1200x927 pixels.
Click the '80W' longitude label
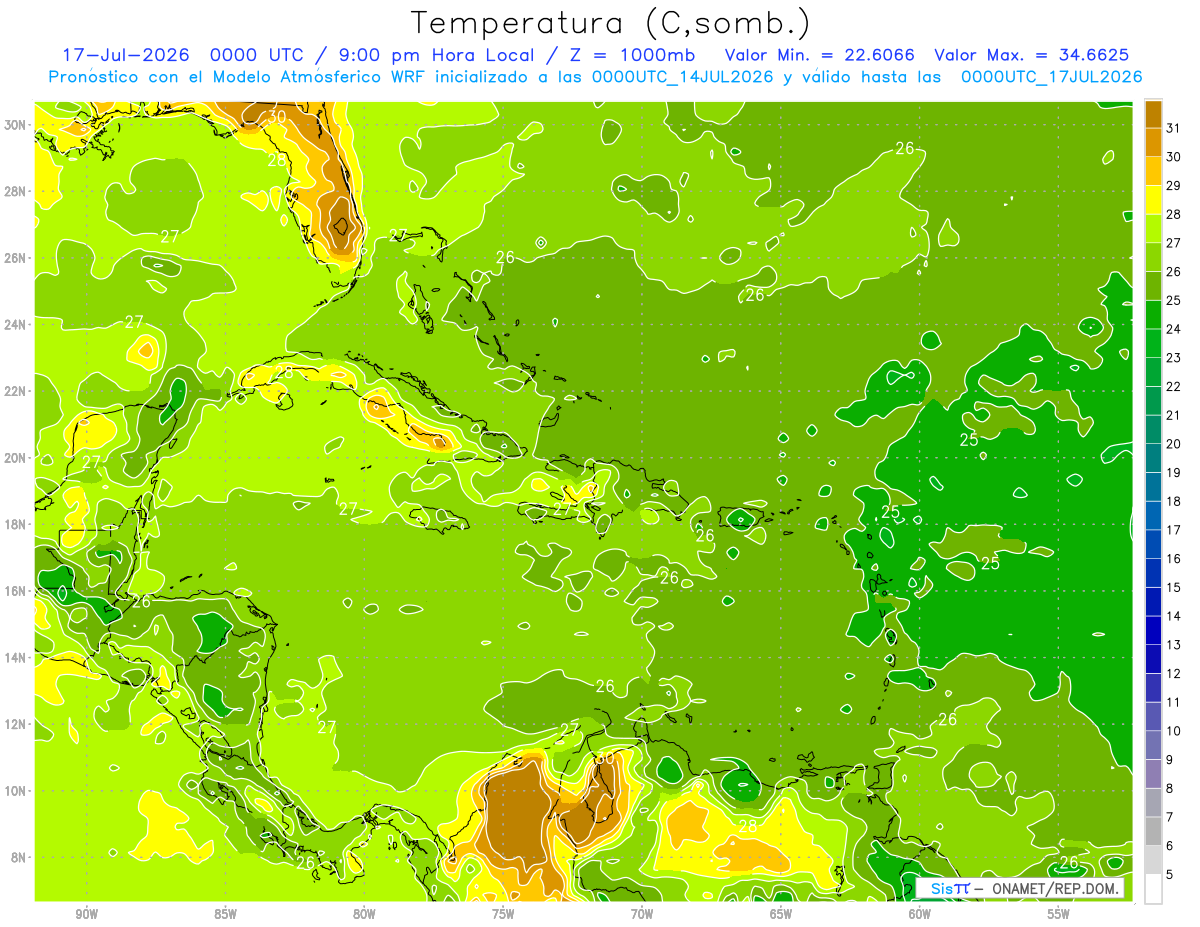pos(364,913)
